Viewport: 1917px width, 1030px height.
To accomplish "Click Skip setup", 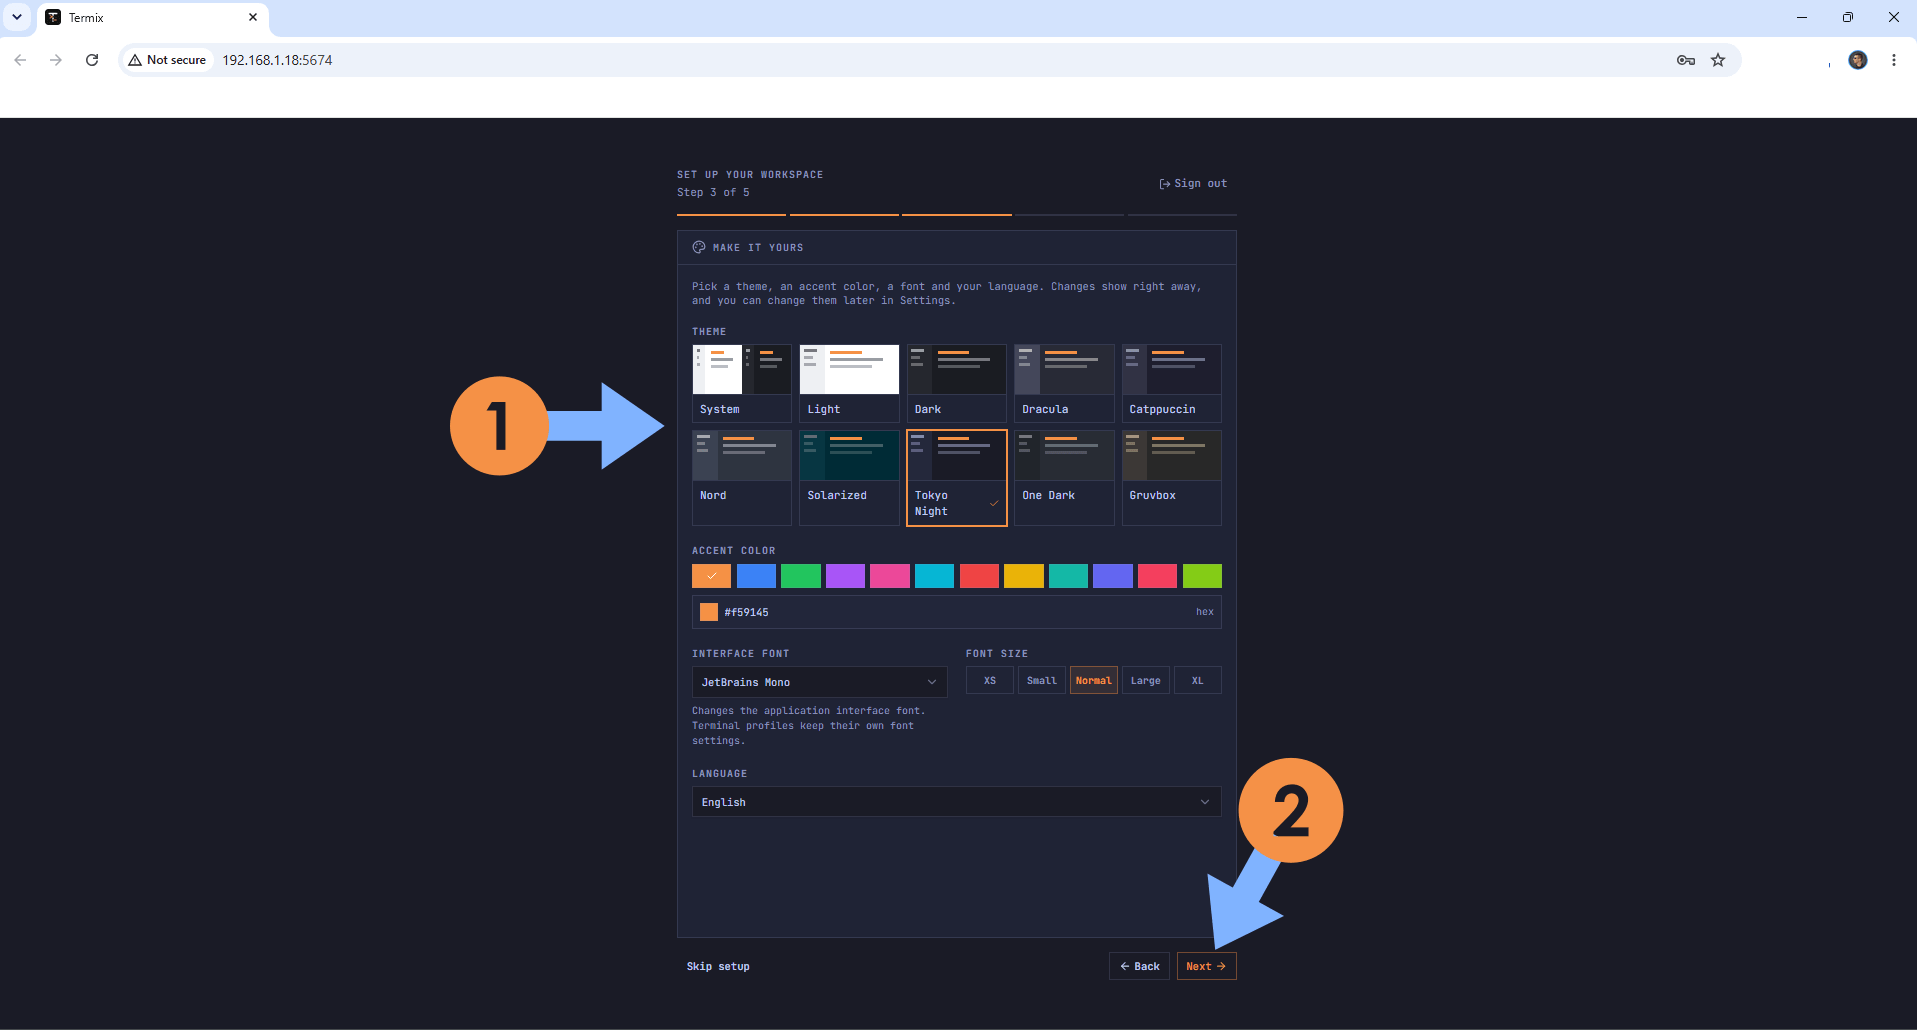I will click(718, 966).
